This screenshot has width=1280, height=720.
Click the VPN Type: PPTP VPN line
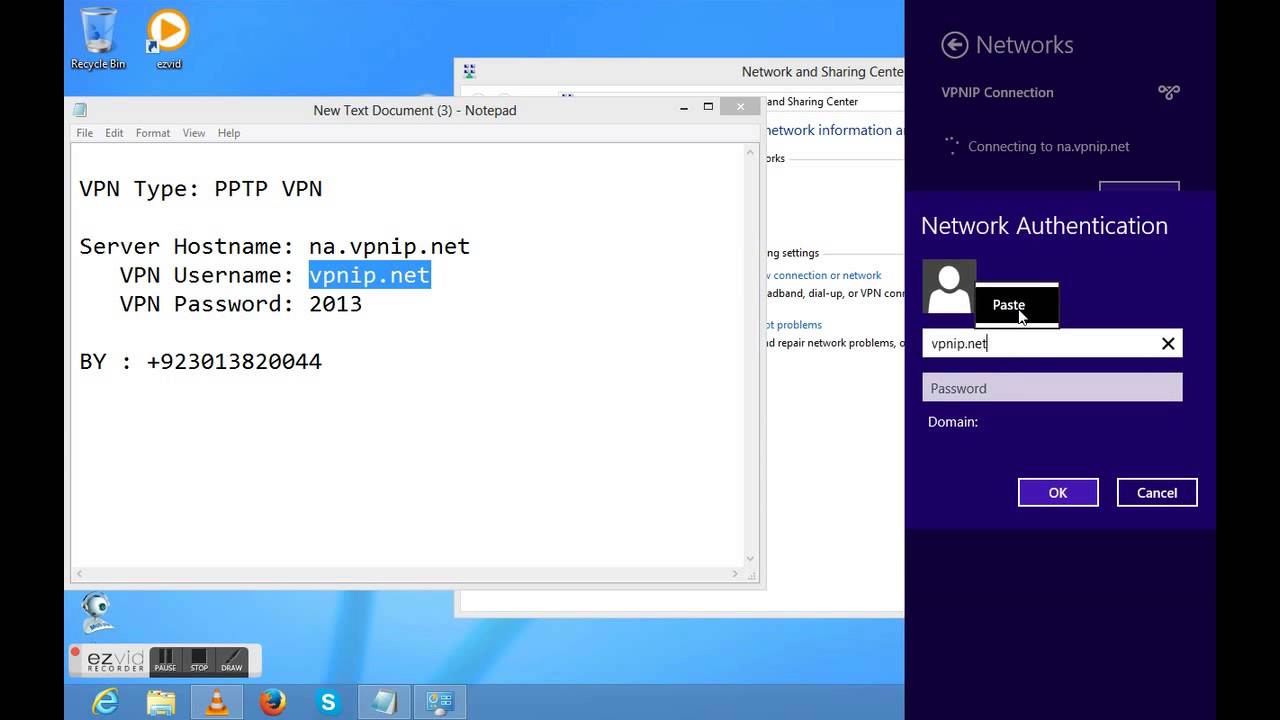coord(200,189)
